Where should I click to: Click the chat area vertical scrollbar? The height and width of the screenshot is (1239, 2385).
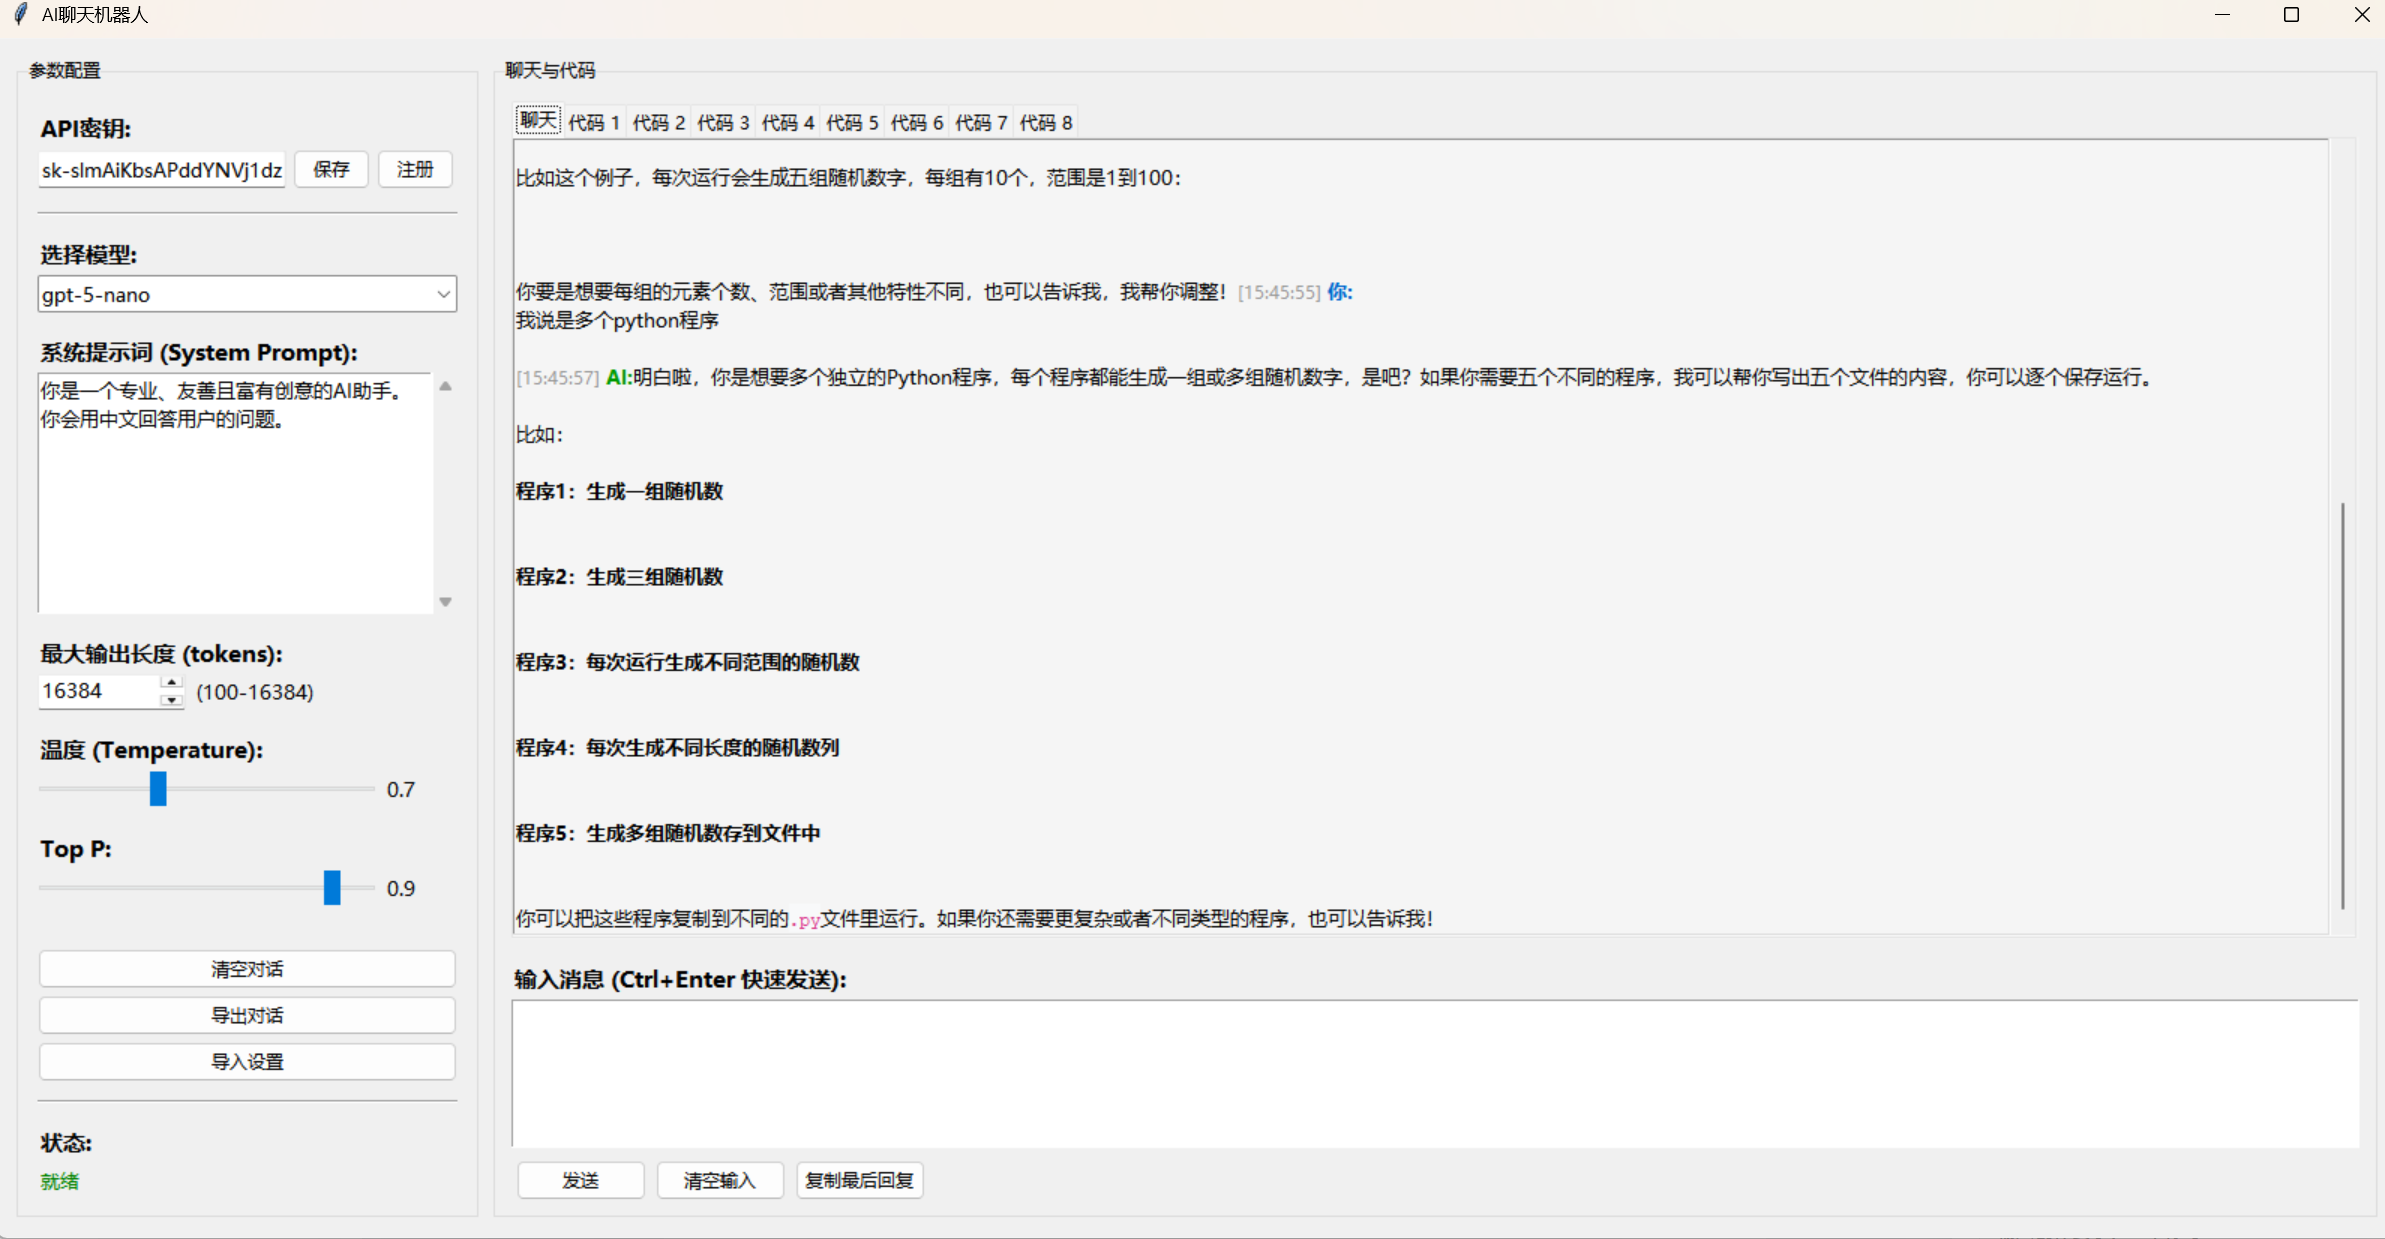(x=2342, y=705)
